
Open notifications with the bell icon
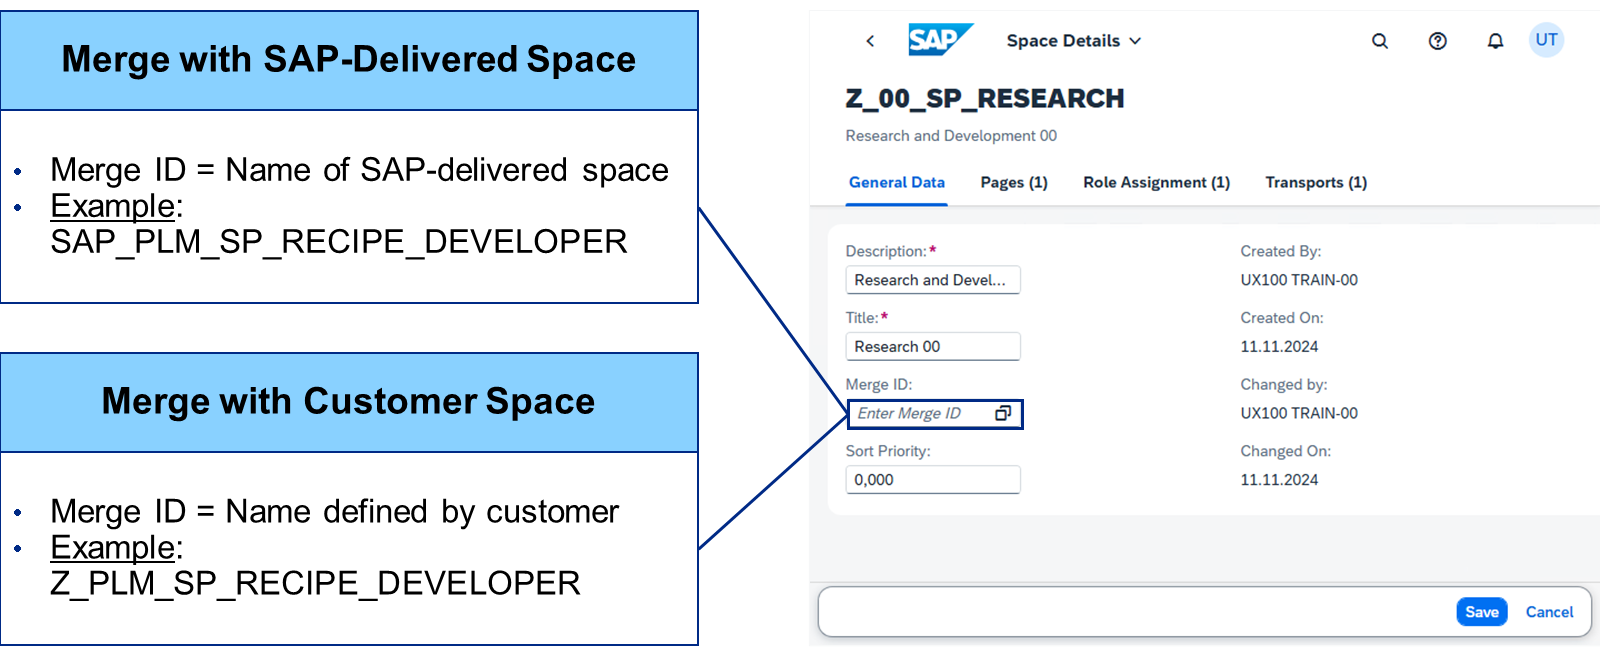tap(1495, 41)
